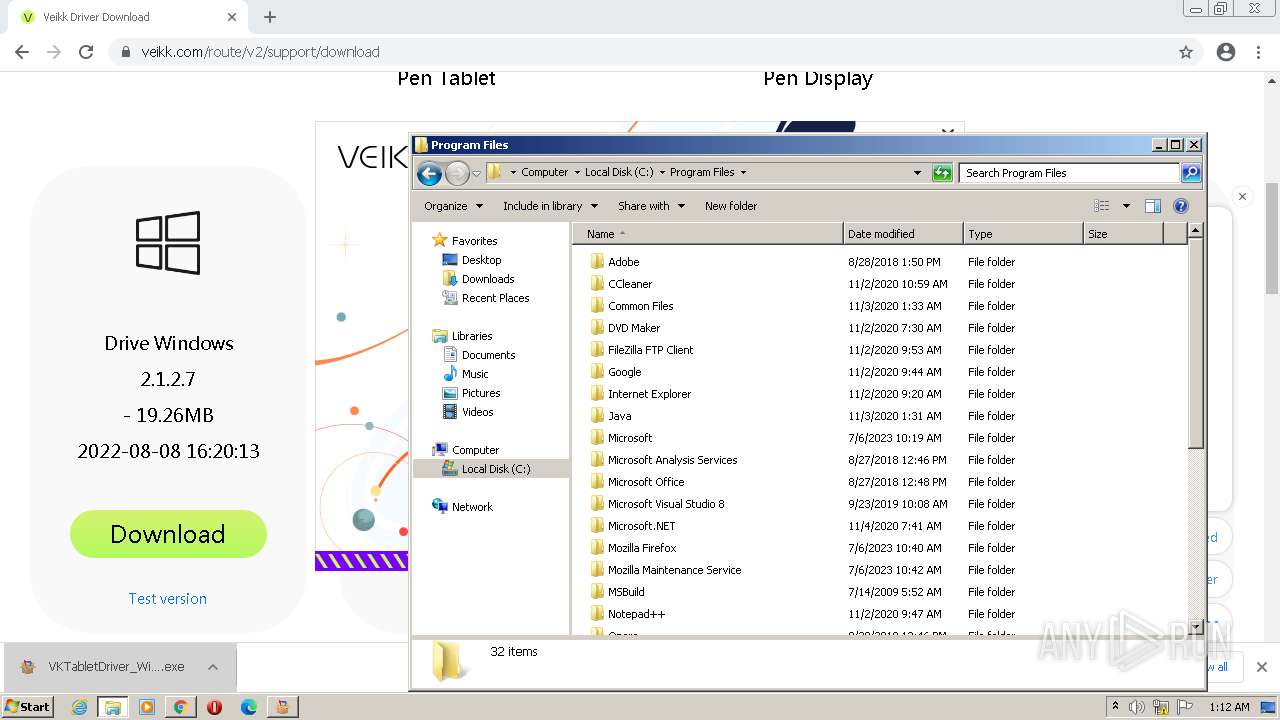Open Explorer help
The width and height of the screenshot is (1280, 720).
coord(1181,206)
